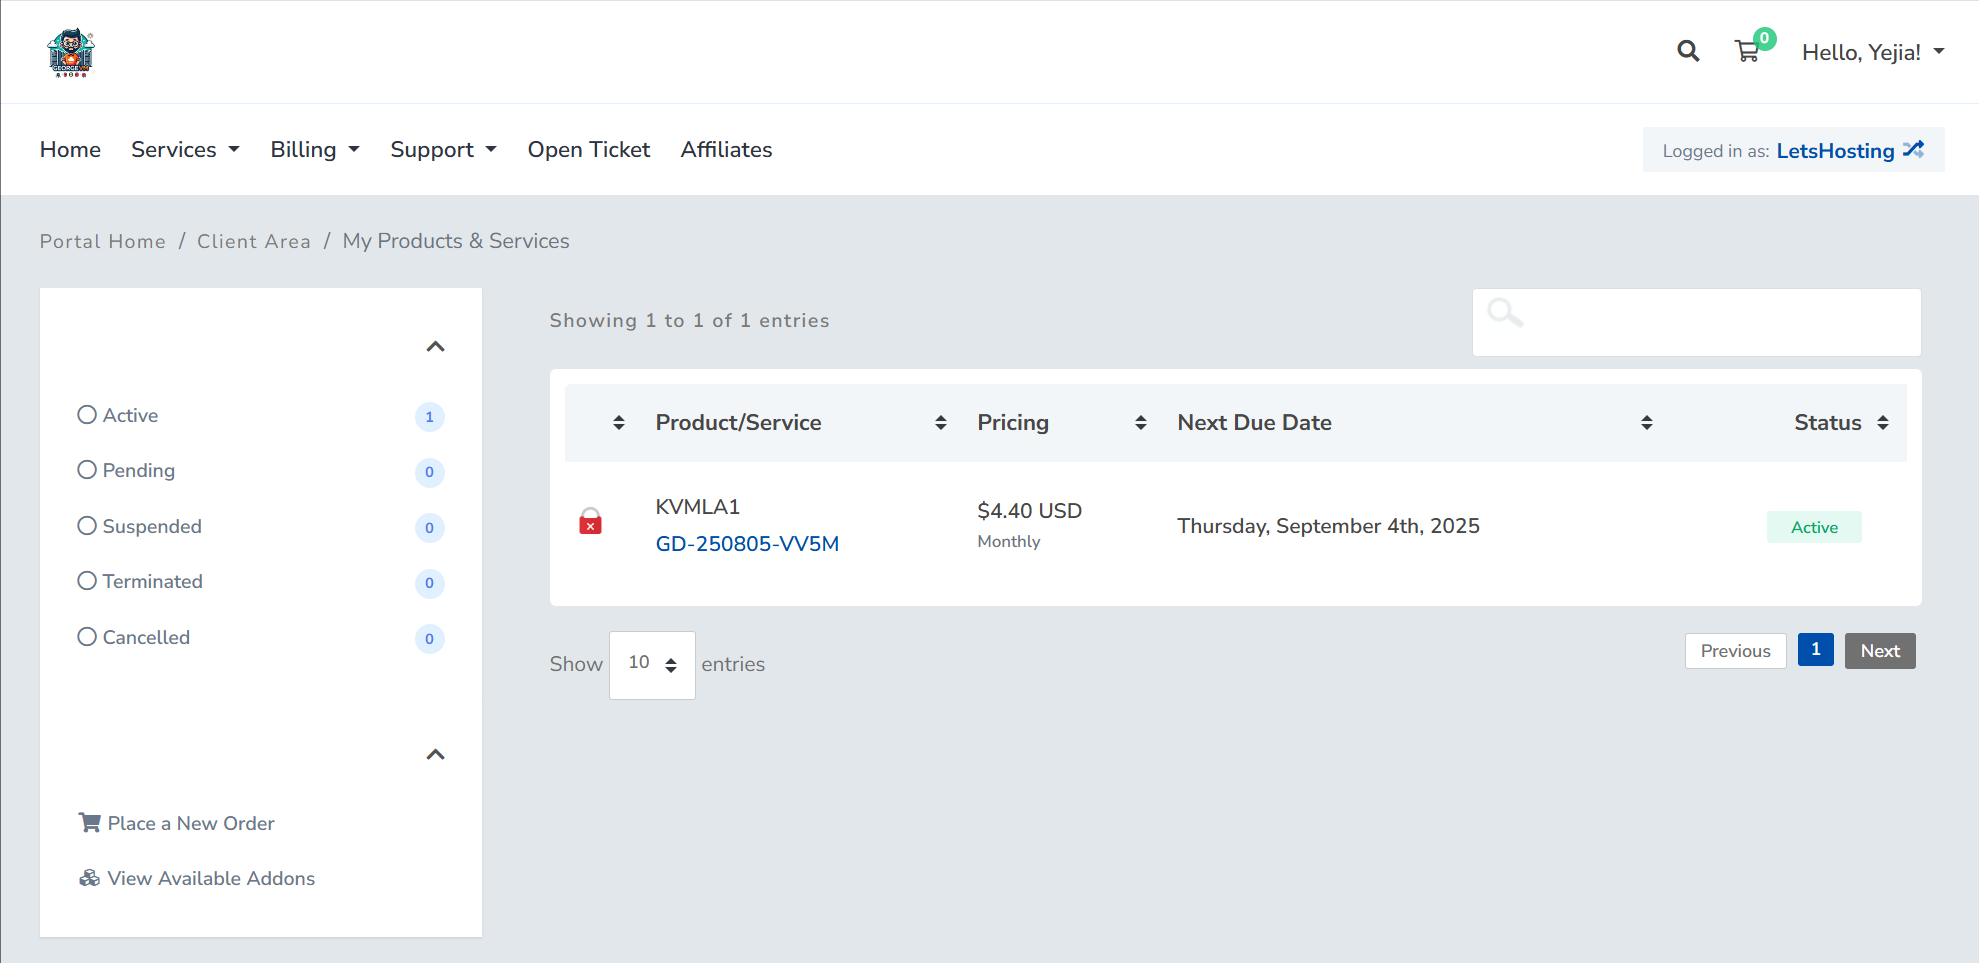Screen dimensions: 1979x963
Task: Sort by the first unlabeled column arrows
Action: click(619, 423)
